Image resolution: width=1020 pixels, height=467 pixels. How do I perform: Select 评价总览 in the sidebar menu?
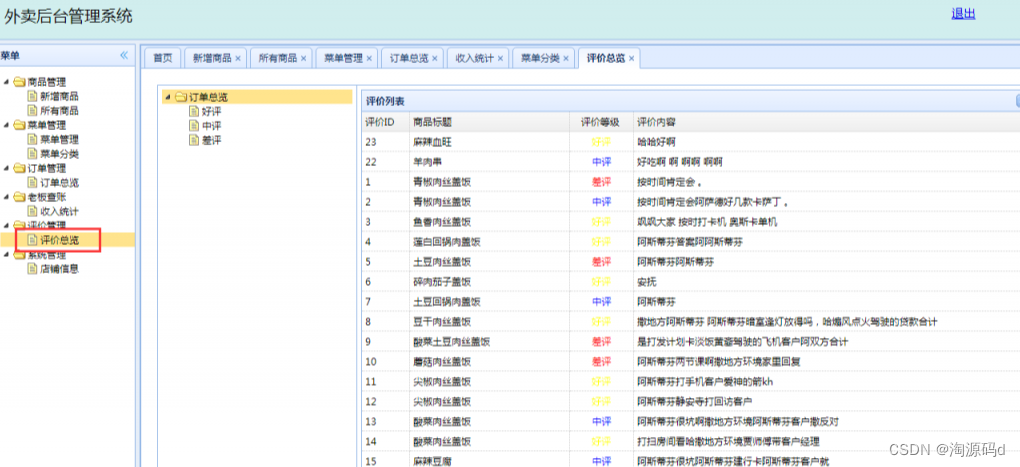(x=59, y=240)
